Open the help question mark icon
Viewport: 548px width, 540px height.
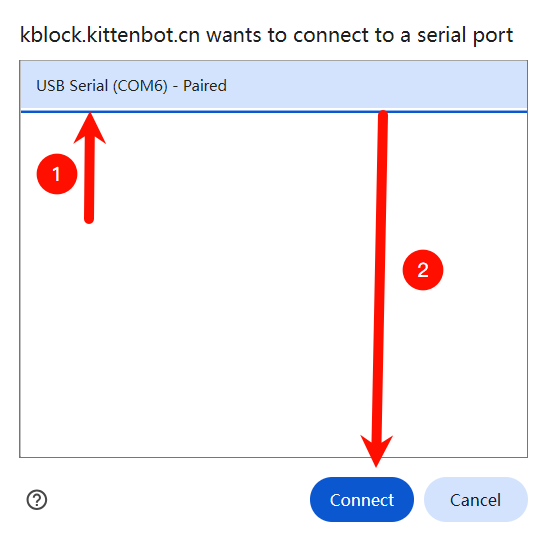tap(37, 500)
